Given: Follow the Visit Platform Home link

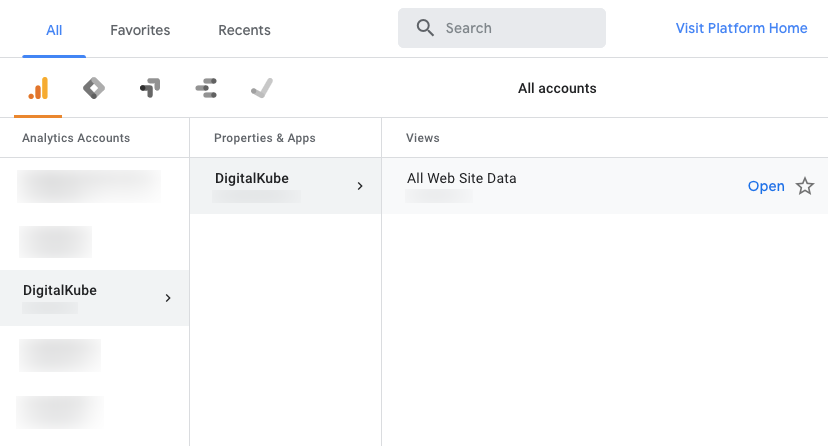Looking at the screenshot, I should click(741, 28).
